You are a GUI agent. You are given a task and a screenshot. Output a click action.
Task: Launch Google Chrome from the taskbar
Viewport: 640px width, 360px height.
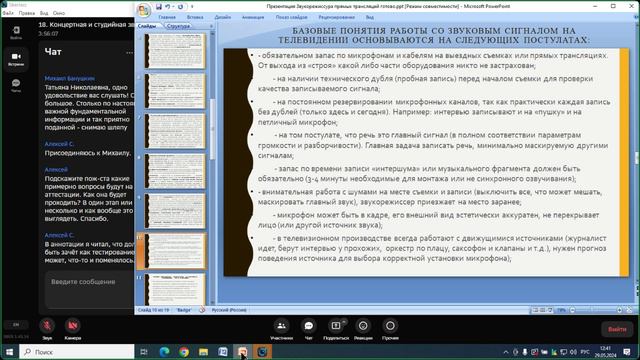click(184, 351)
